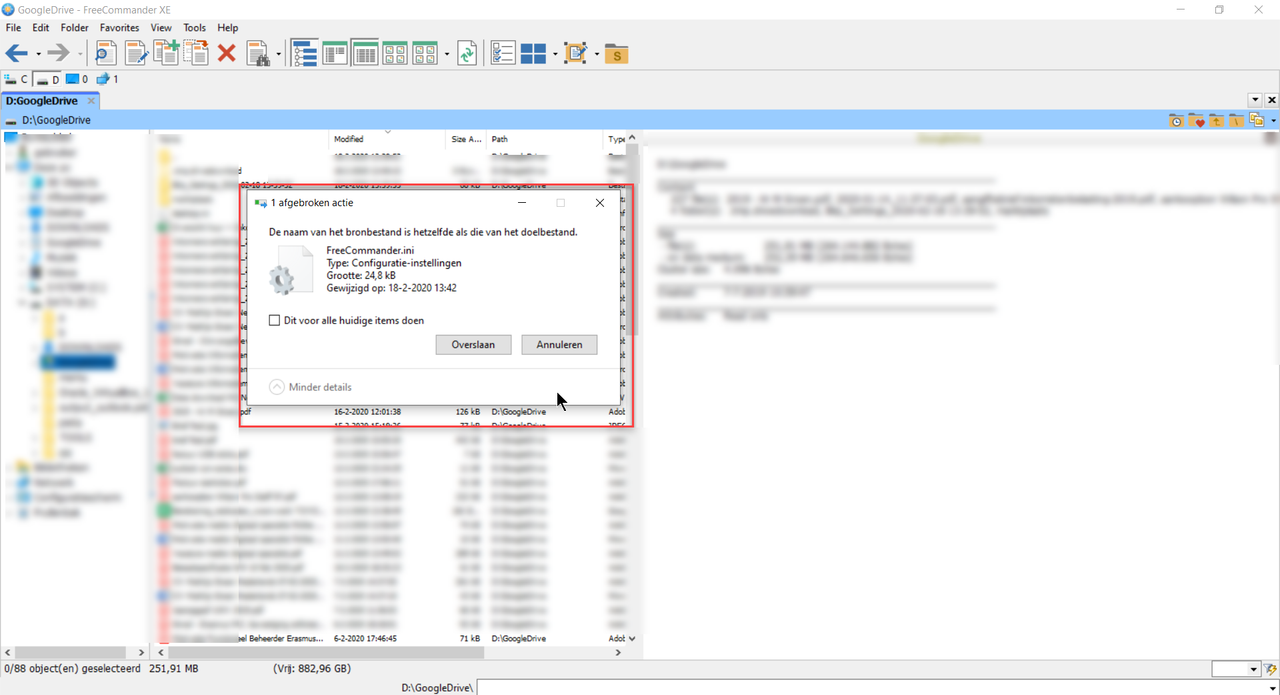1280x695 pixels.
Task: Click the Move files toolbar icon
Action: coord(196,53)
